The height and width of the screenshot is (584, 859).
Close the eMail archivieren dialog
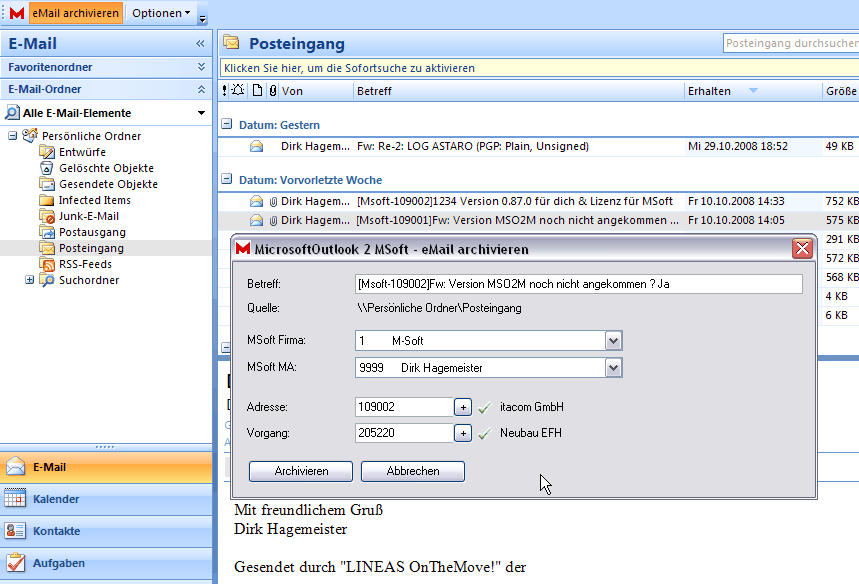pyautogui.click(x=802, y=249)
